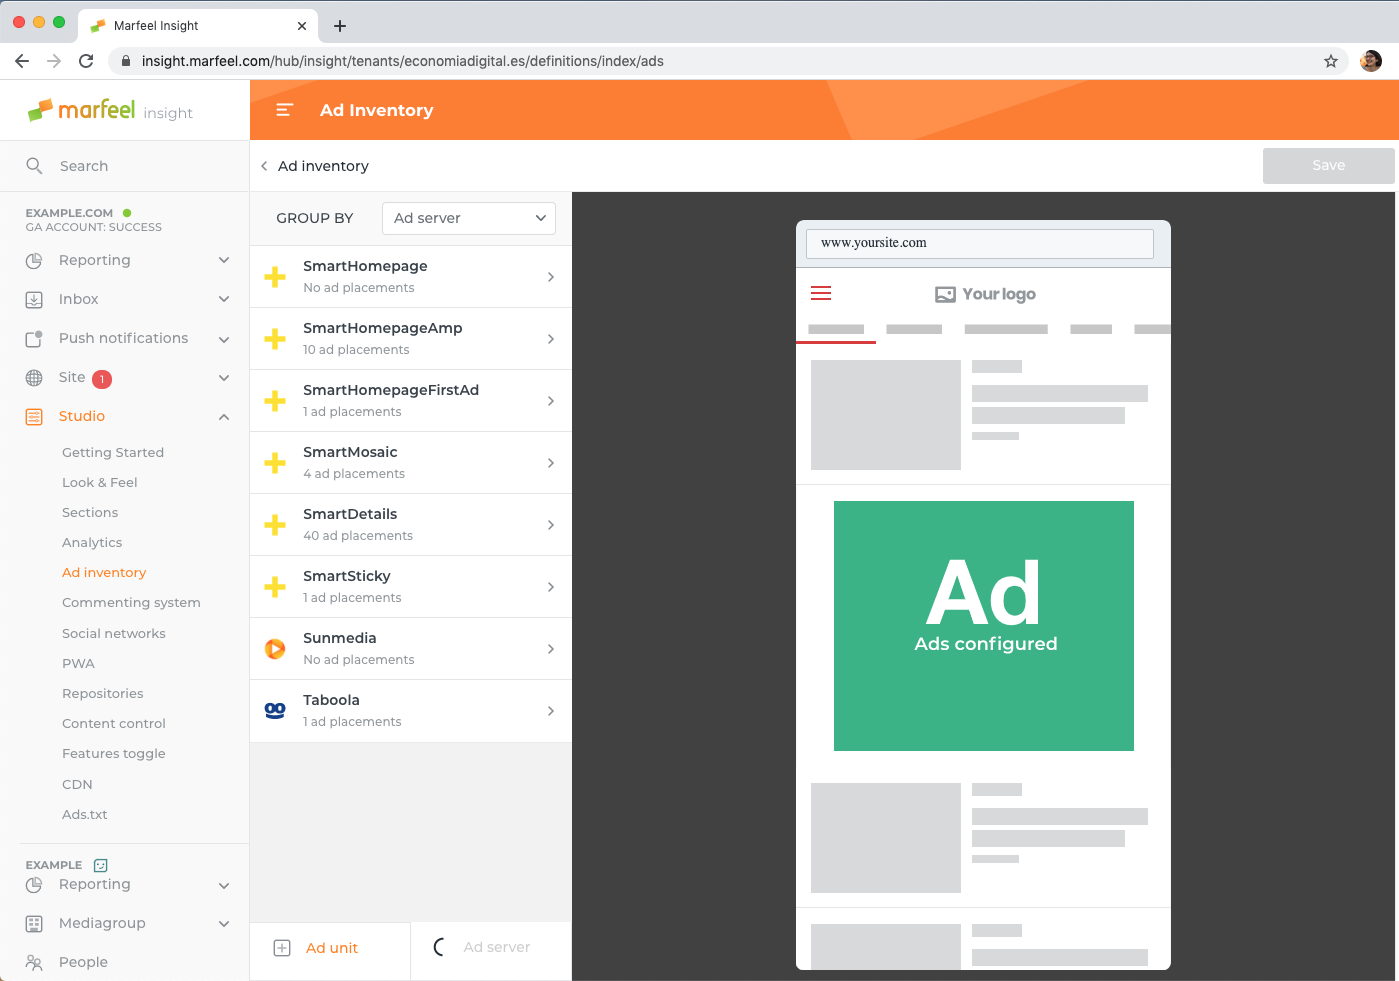
Task: Click the Search field in sidebar
Action: click(124, 166)
